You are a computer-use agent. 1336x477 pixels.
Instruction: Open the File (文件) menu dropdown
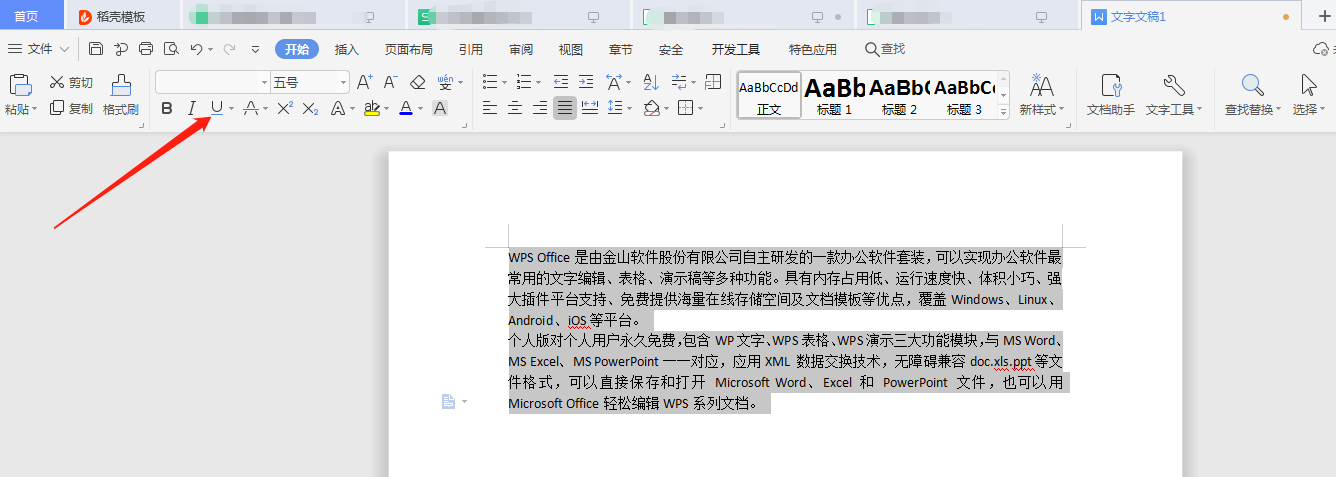coord(39,49)
